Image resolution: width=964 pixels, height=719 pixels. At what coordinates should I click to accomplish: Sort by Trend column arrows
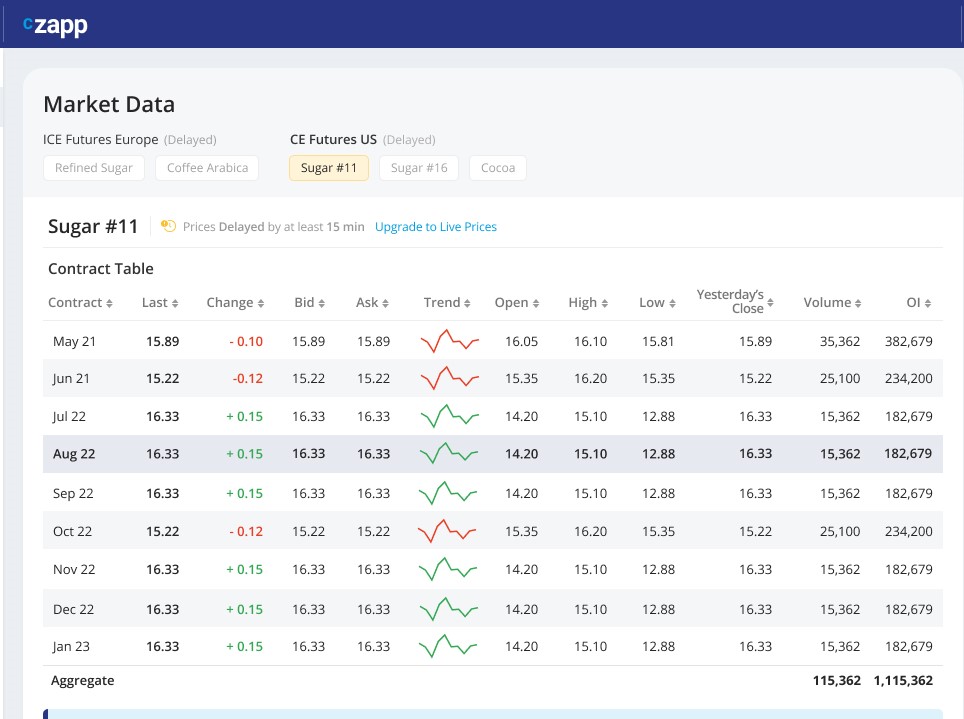467,303
